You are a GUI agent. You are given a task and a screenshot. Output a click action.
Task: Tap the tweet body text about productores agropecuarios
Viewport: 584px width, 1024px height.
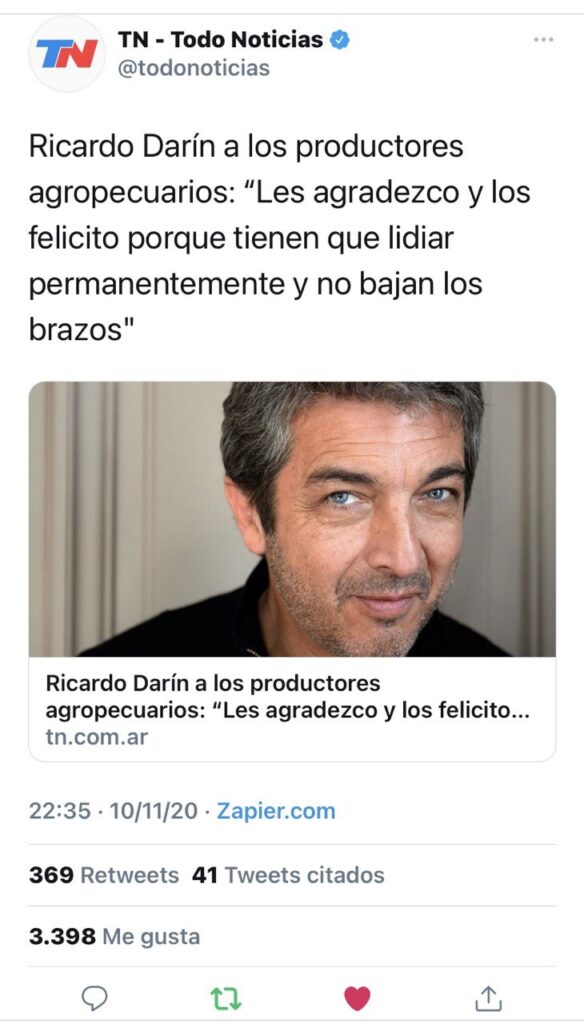pyautogui.click(x=280, y=238)
